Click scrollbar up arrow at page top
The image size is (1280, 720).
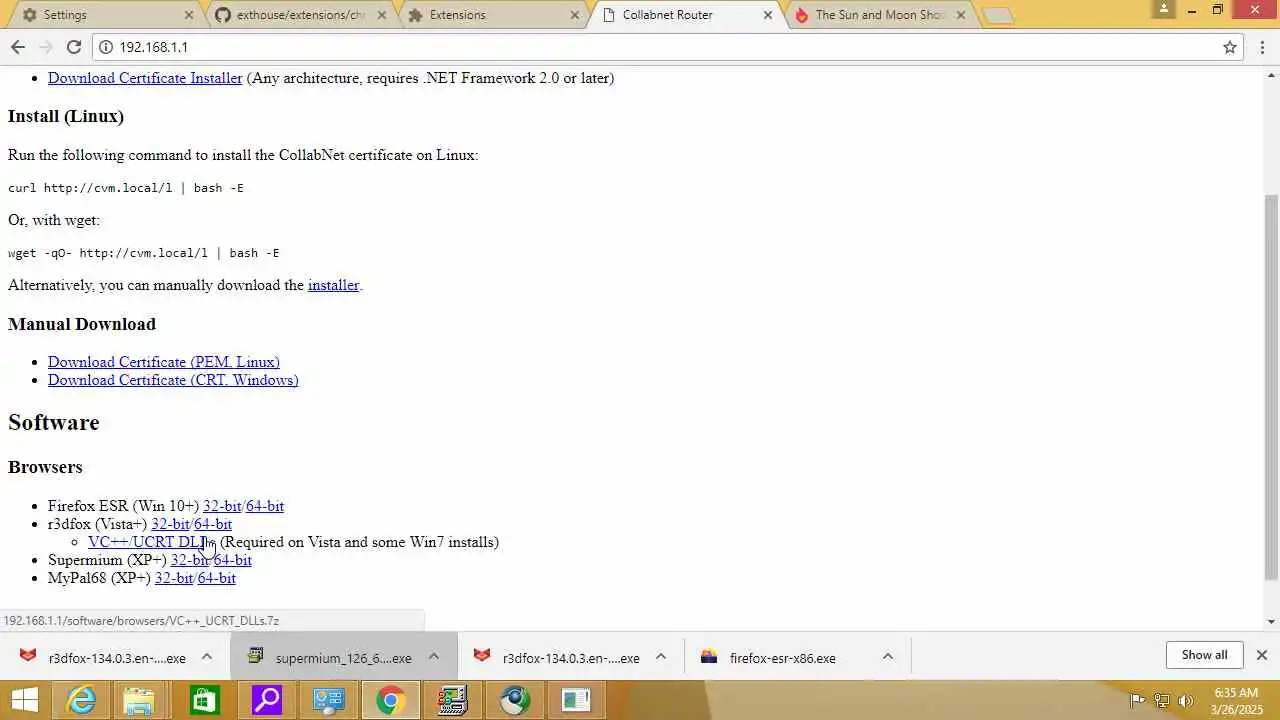[1271, 74]
